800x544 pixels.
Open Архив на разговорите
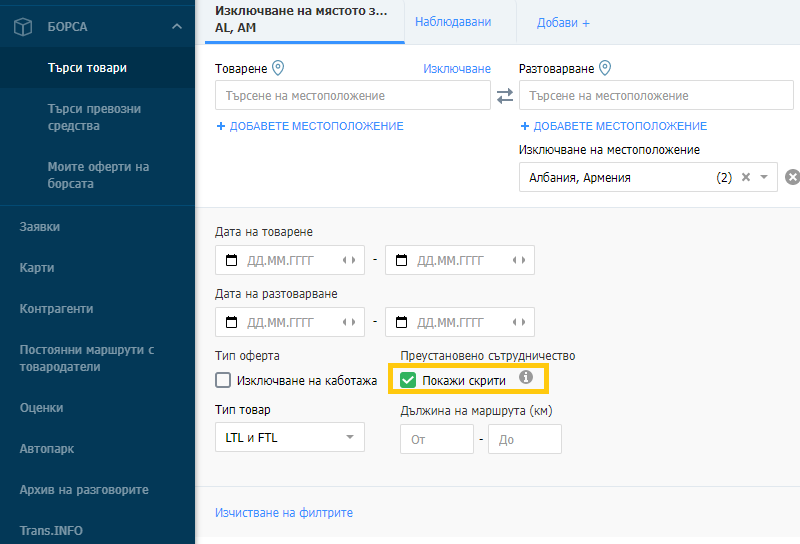(x=84, y=489)
